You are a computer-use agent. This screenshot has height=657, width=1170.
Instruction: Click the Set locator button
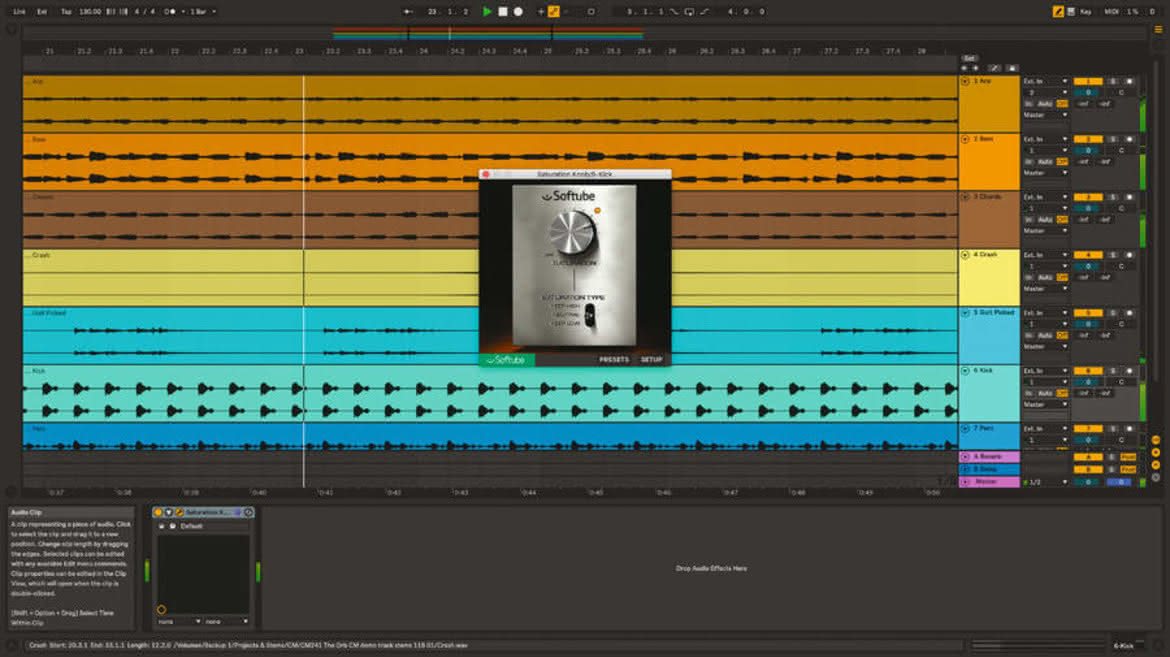point(969,57)
